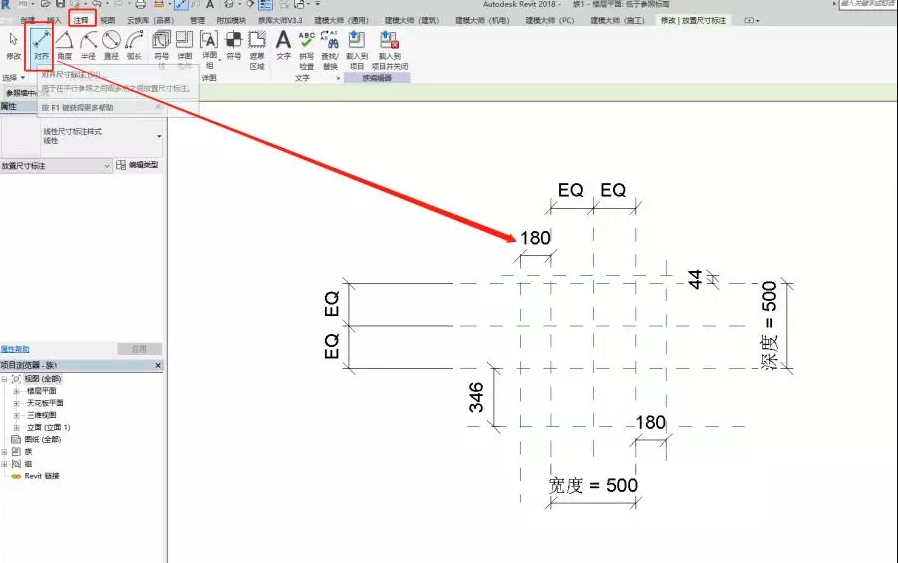Click the 详图构件 detail component tool
The width and height of the screenshot is (898, 563).
click(x=184, y=49)
